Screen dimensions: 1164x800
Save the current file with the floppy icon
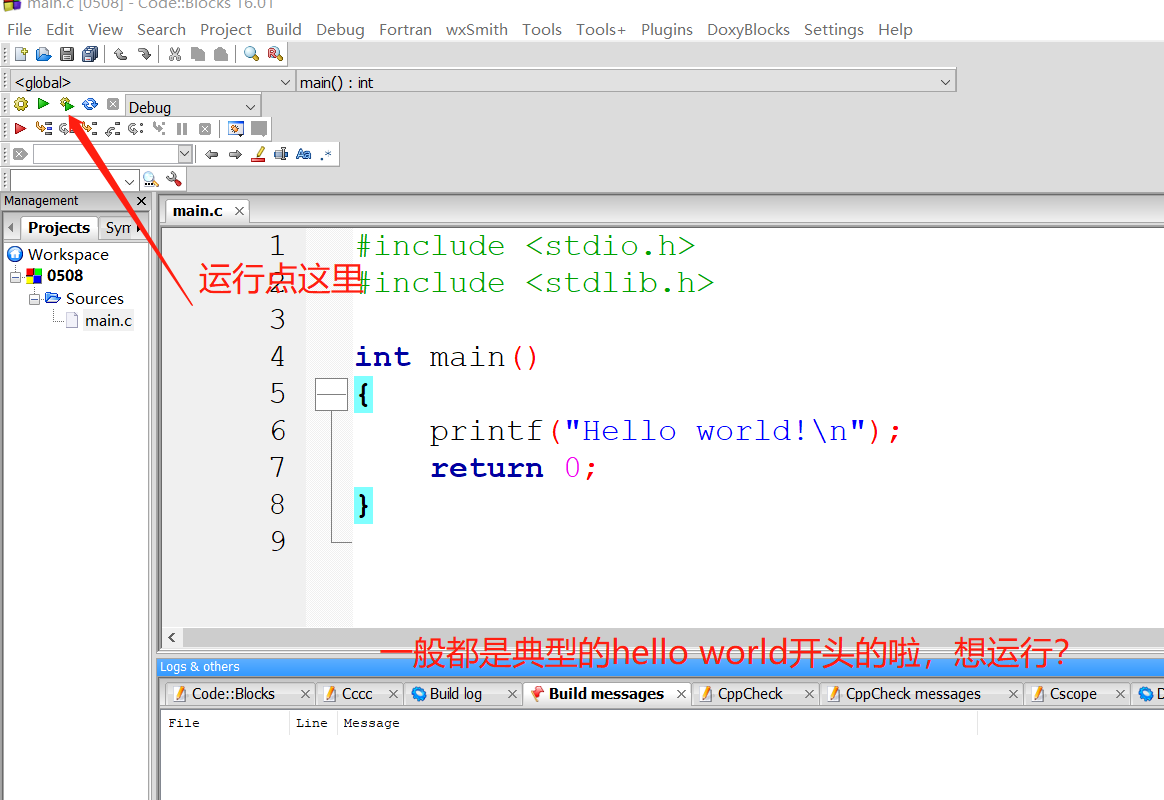pyautogui.click(x=67, y=53)
